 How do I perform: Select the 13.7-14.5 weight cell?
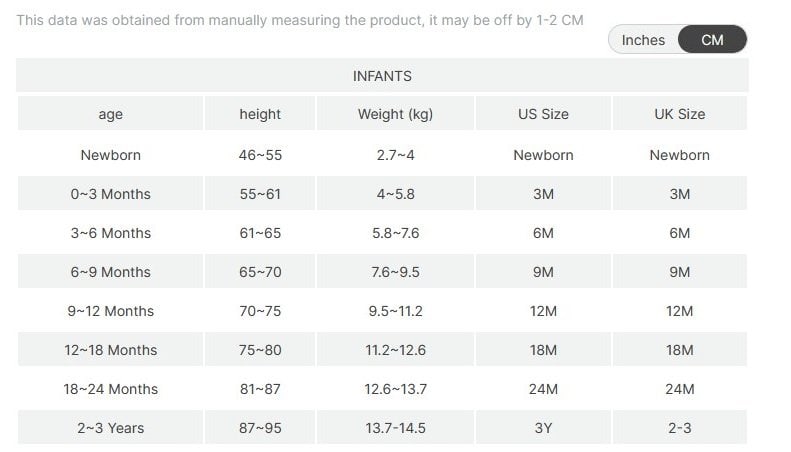coord(395,428)
